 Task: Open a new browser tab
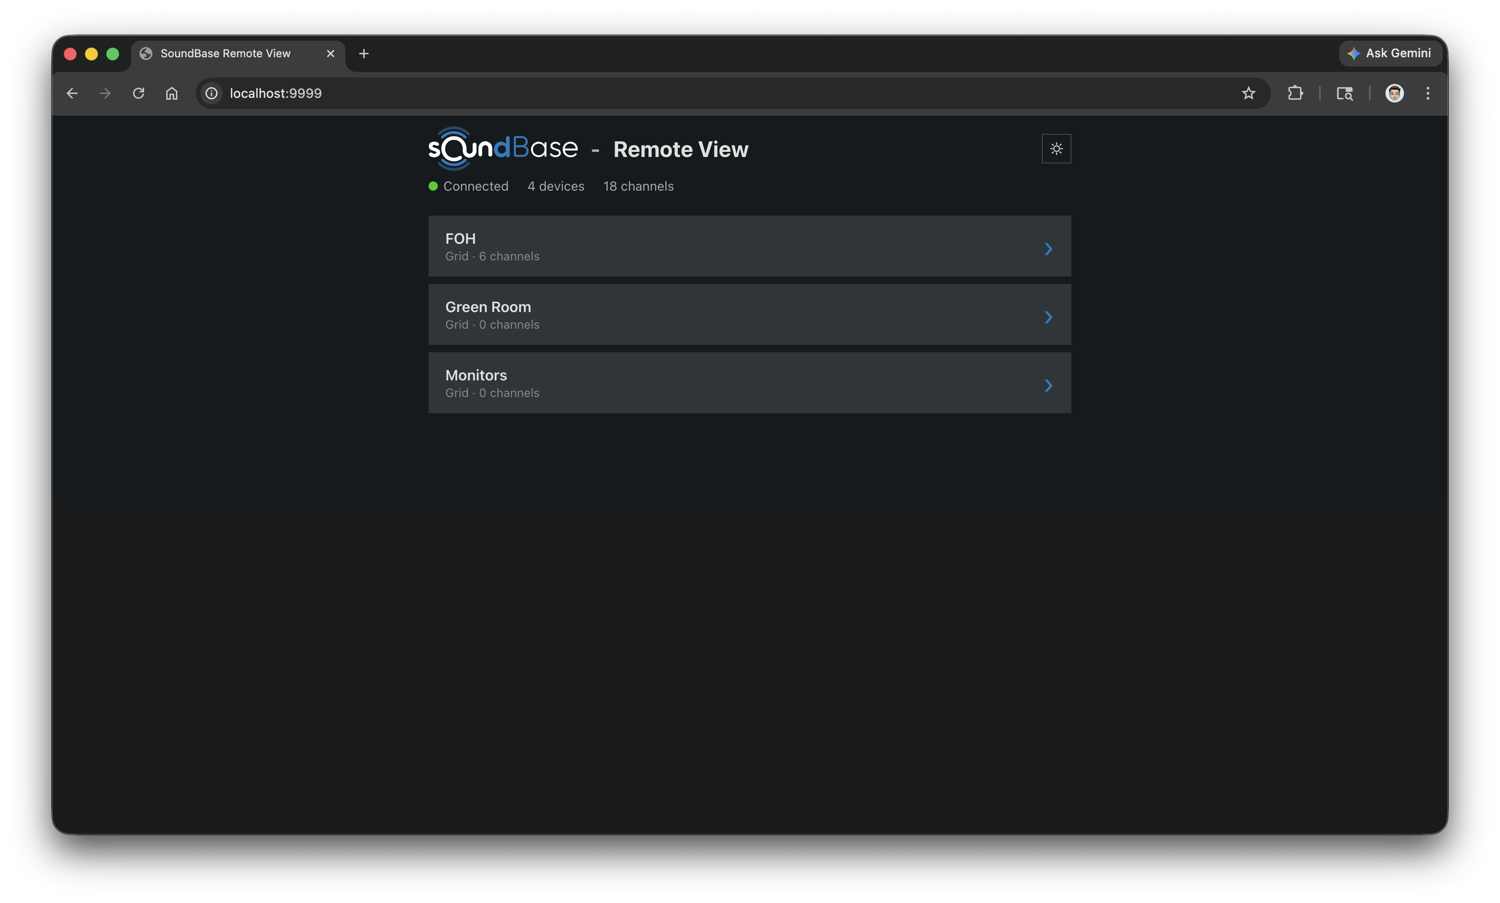[x=364, y=54]
